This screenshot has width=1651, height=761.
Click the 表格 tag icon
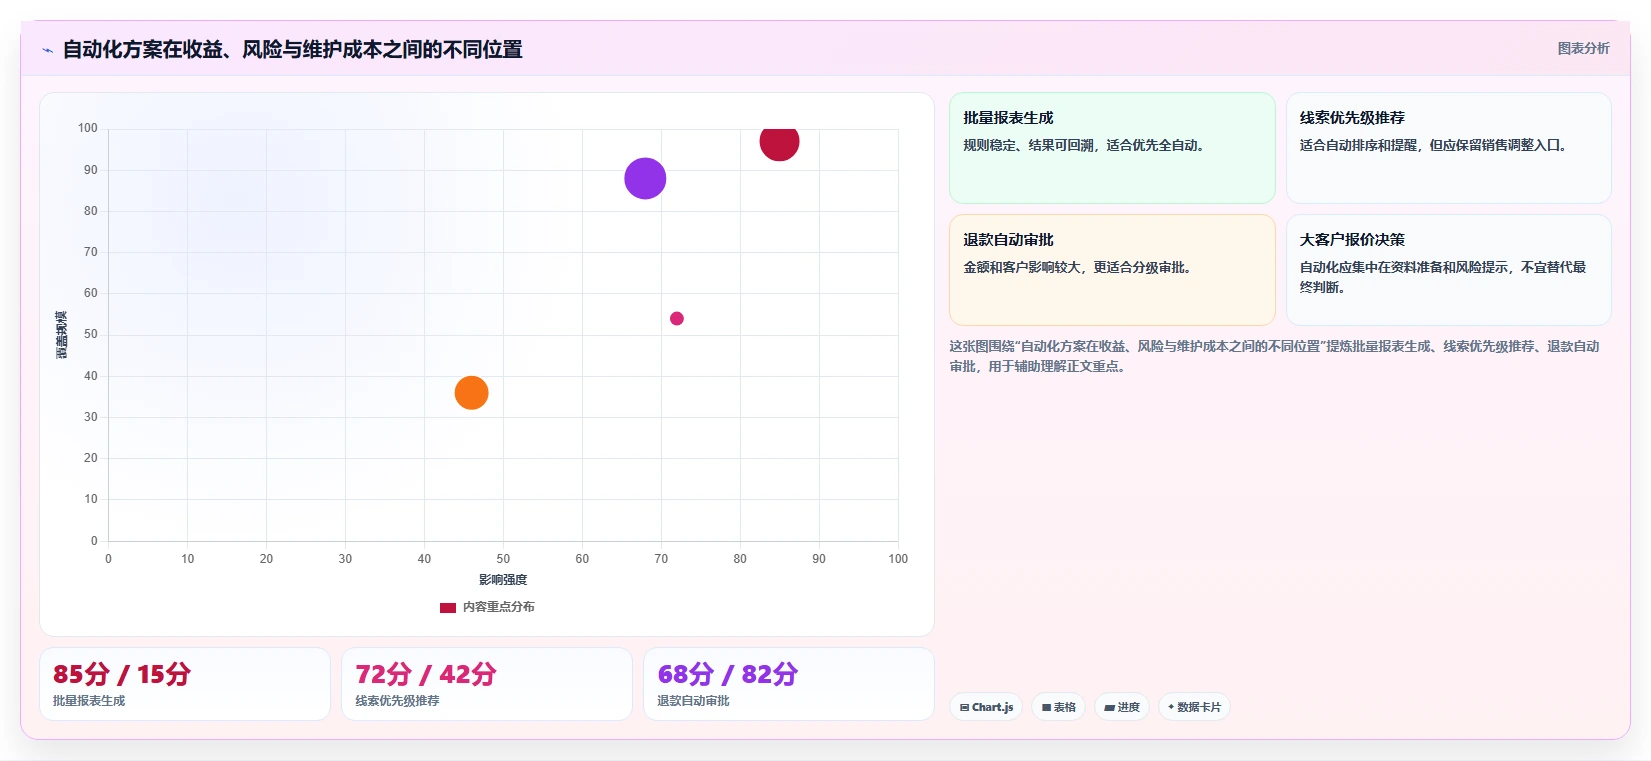pos(1046,707)
